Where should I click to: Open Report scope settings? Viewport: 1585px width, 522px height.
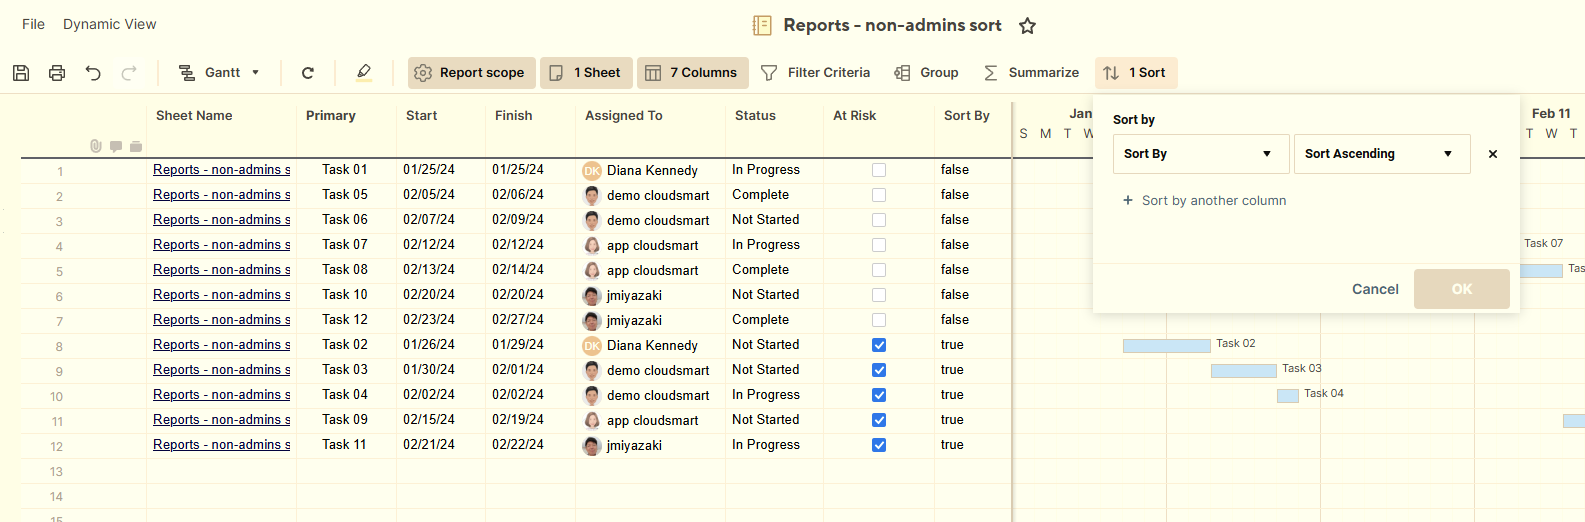[x=471, y=73]
